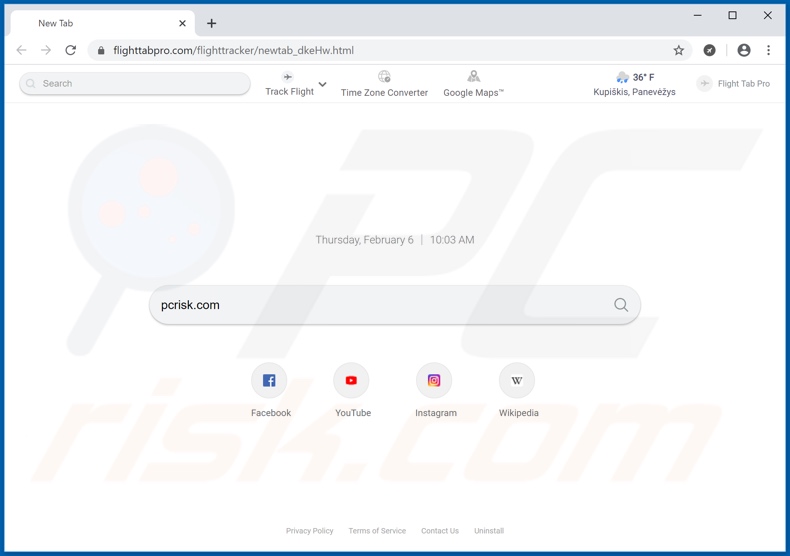This screenshot has width=790, height=556.
Task: Reload the current page
Action: [x=71, y=50]
